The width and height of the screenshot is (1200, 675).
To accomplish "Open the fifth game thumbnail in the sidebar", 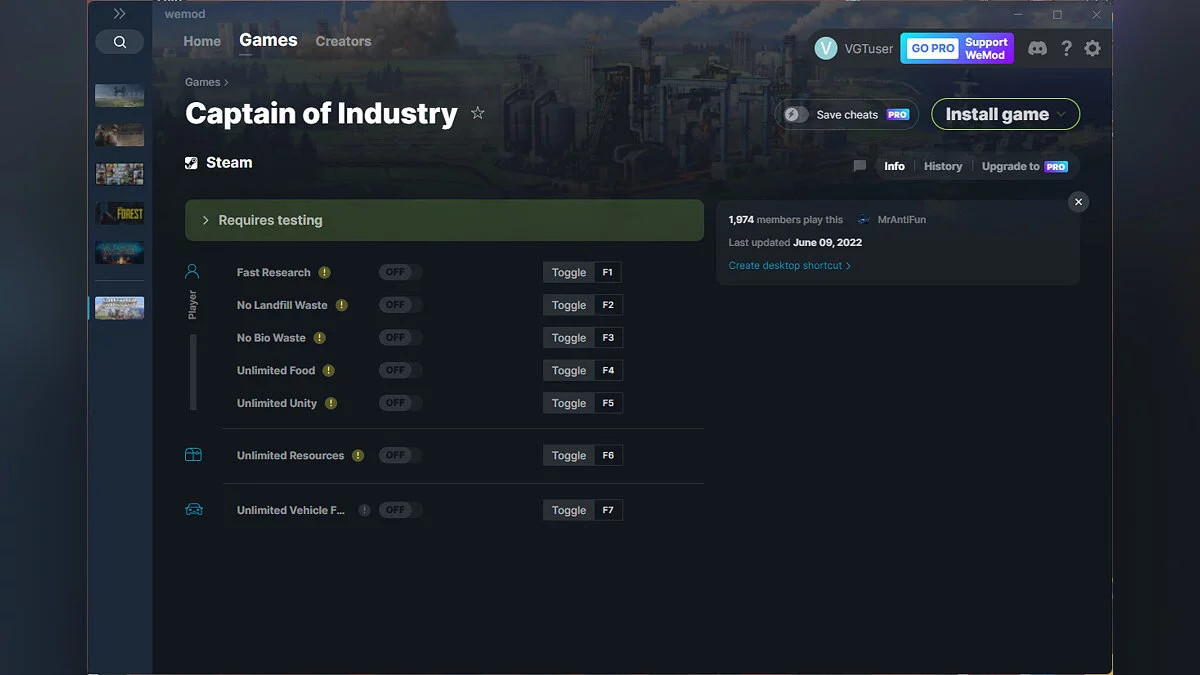I will (x=119, y=252).
